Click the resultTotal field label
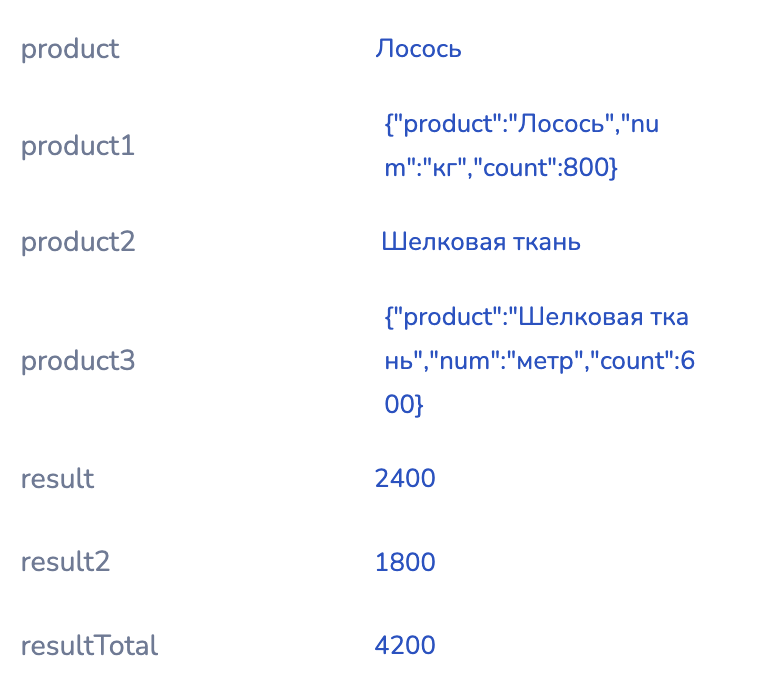The image size is (770, 692). point(89,645)
